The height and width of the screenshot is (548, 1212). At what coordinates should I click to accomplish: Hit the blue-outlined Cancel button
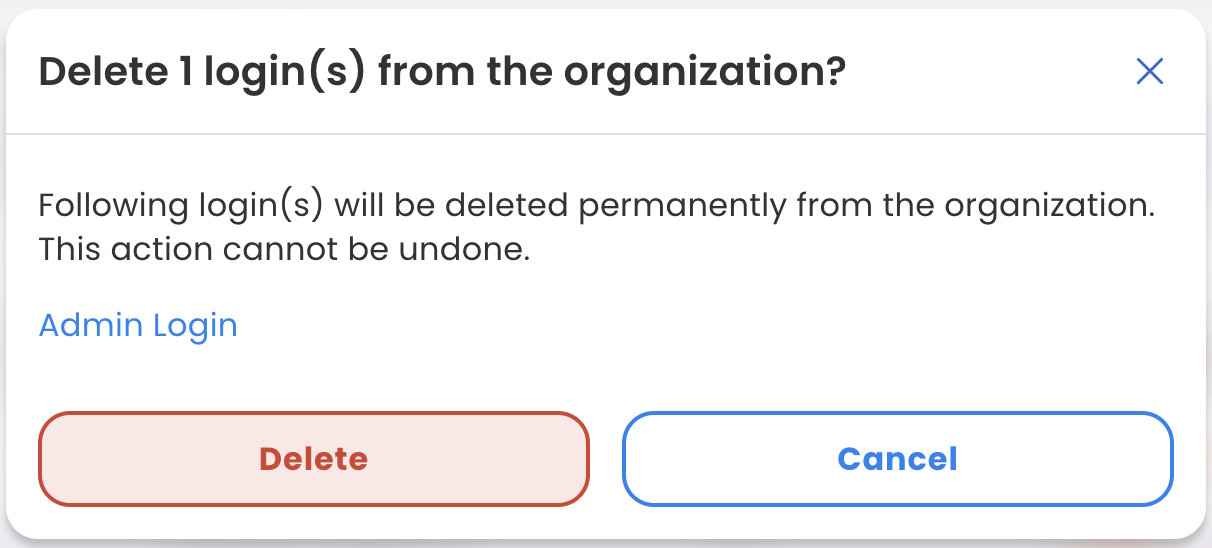click(x=897, y=459)
